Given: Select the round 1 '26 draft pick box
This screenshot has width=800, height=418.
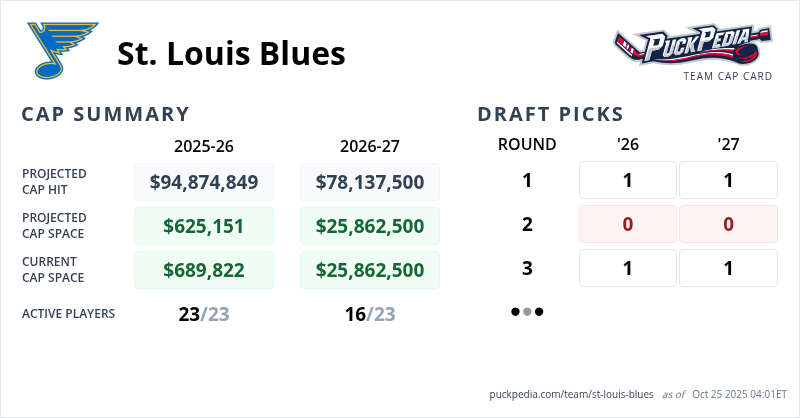Looking at the screenshot, I should point(628,181).
